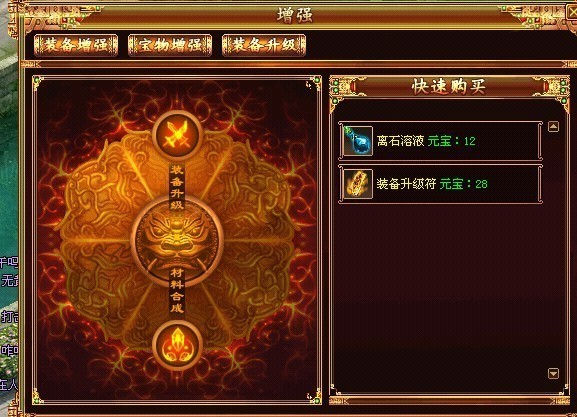The width and height of the screenshot is (577, 417).
Task: Click the up arrow in quick-buy list
Action: pos(553,127)
